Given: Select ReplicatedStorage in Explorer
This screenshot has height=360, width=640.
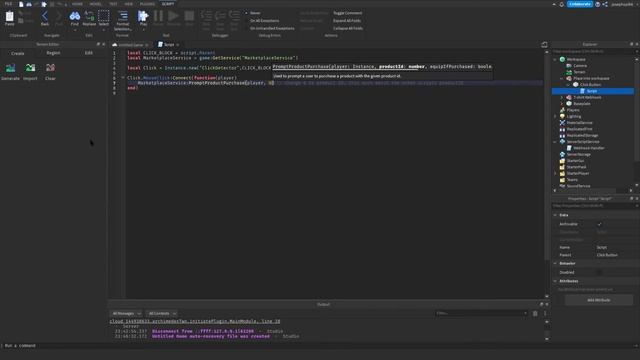Looking at the screenshot, I should pos(582,136).
